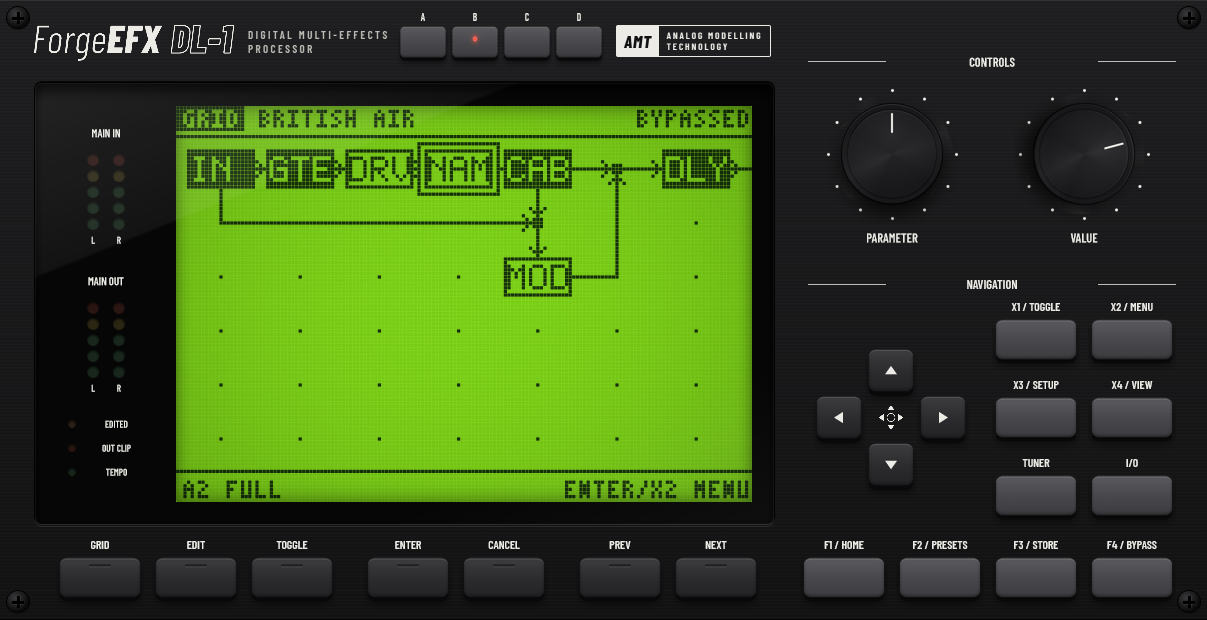Screen dimensions: 1207x620
Task: Click the ENTER/X2 MENU hint on display
Action: [x=656, y=490]
